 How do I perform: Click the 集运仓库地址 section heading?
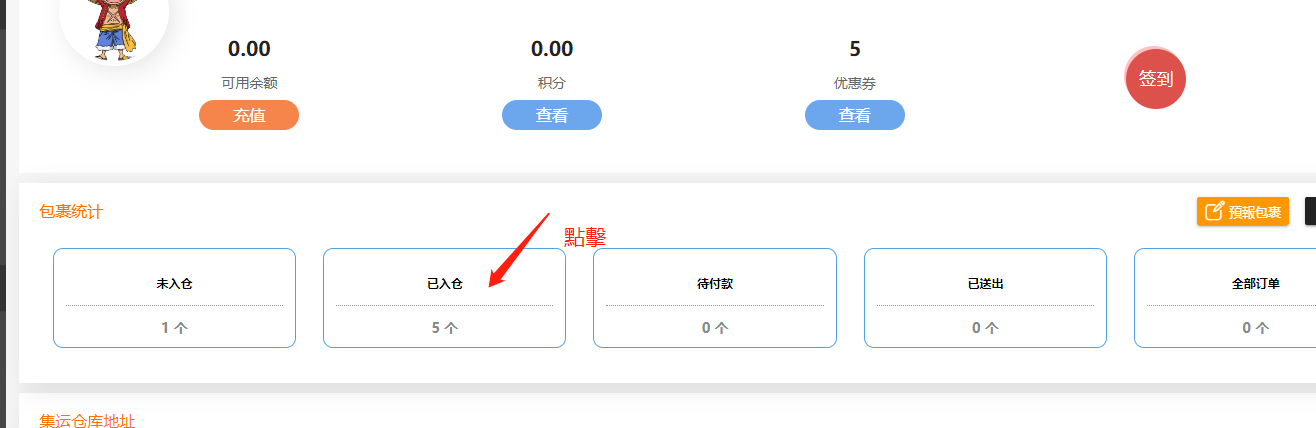pyautogui.click(x=87, y=420)
